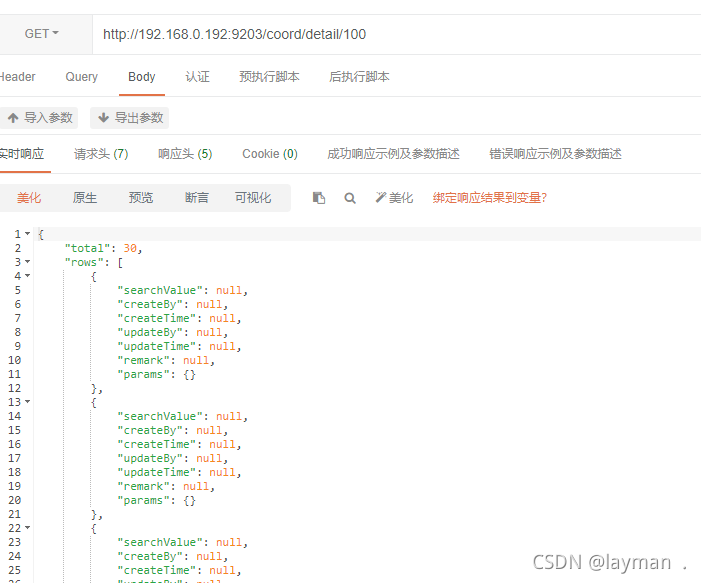Screen dimensions: 701x583
Task: Select the 实时响应 tab
Action: click(x=22, y=154)
